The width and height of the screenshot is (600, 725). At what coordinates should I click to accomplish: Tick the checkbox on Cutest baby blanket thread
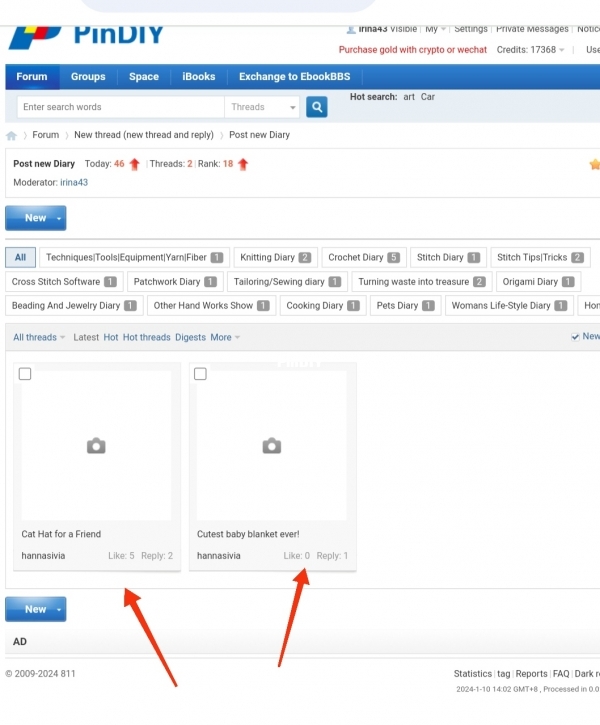coord(200,374)
